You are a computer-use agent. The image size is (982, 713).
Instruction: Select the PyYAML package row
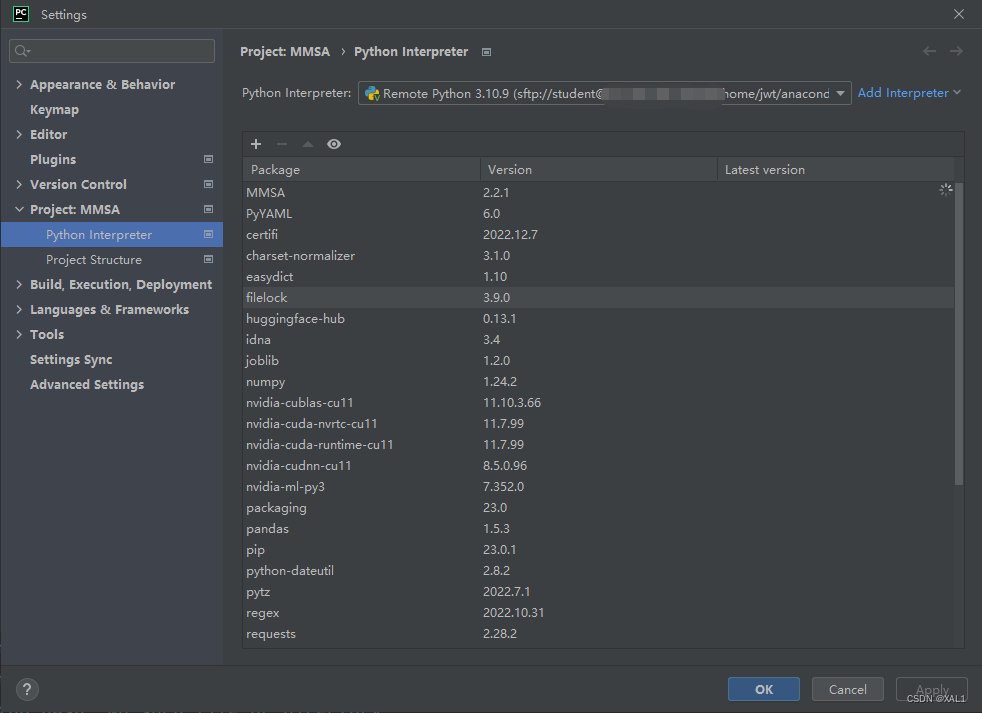tap(598, 214)
